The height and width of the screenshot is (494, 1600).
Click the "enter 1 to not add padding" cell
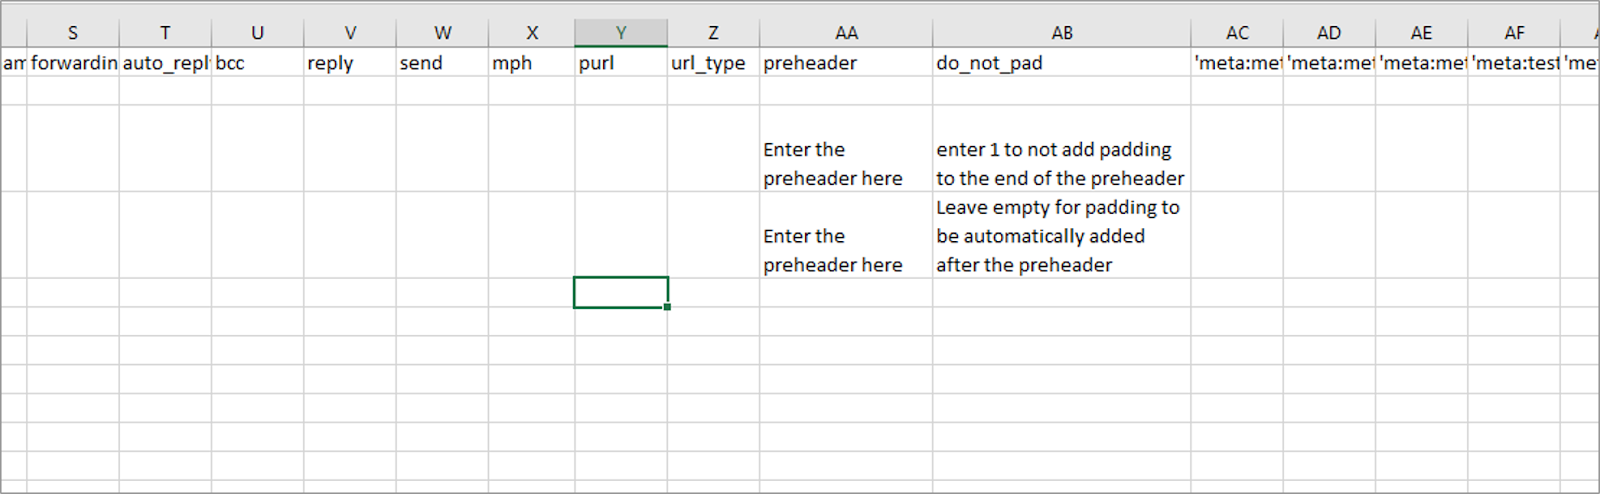click(1060, 163)
